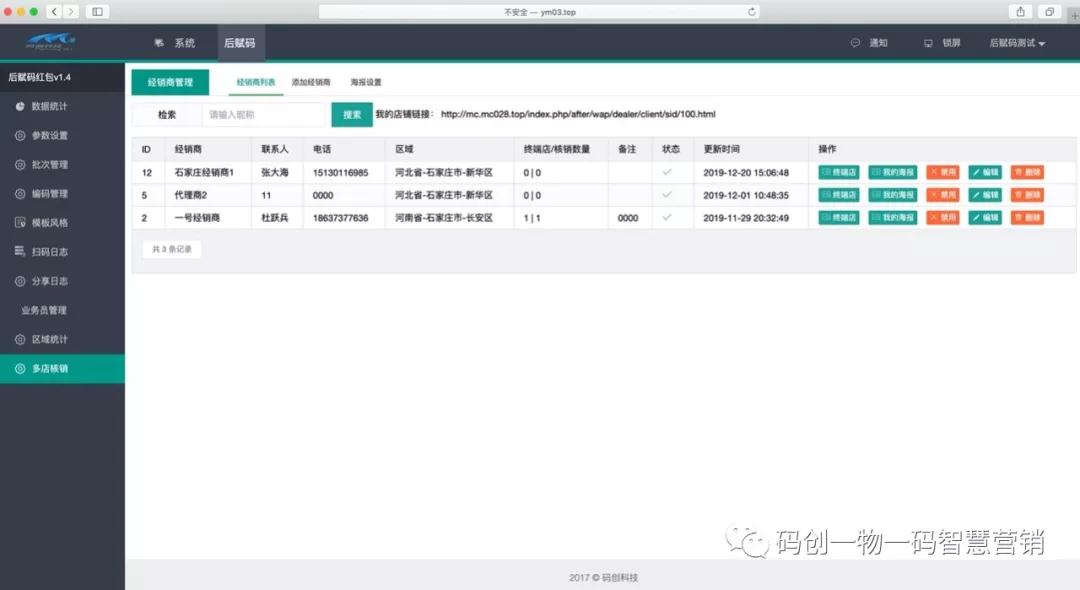Click 禁用 for 代理商2
Screen dimensions: 1080x590
[x=943, y=195]
